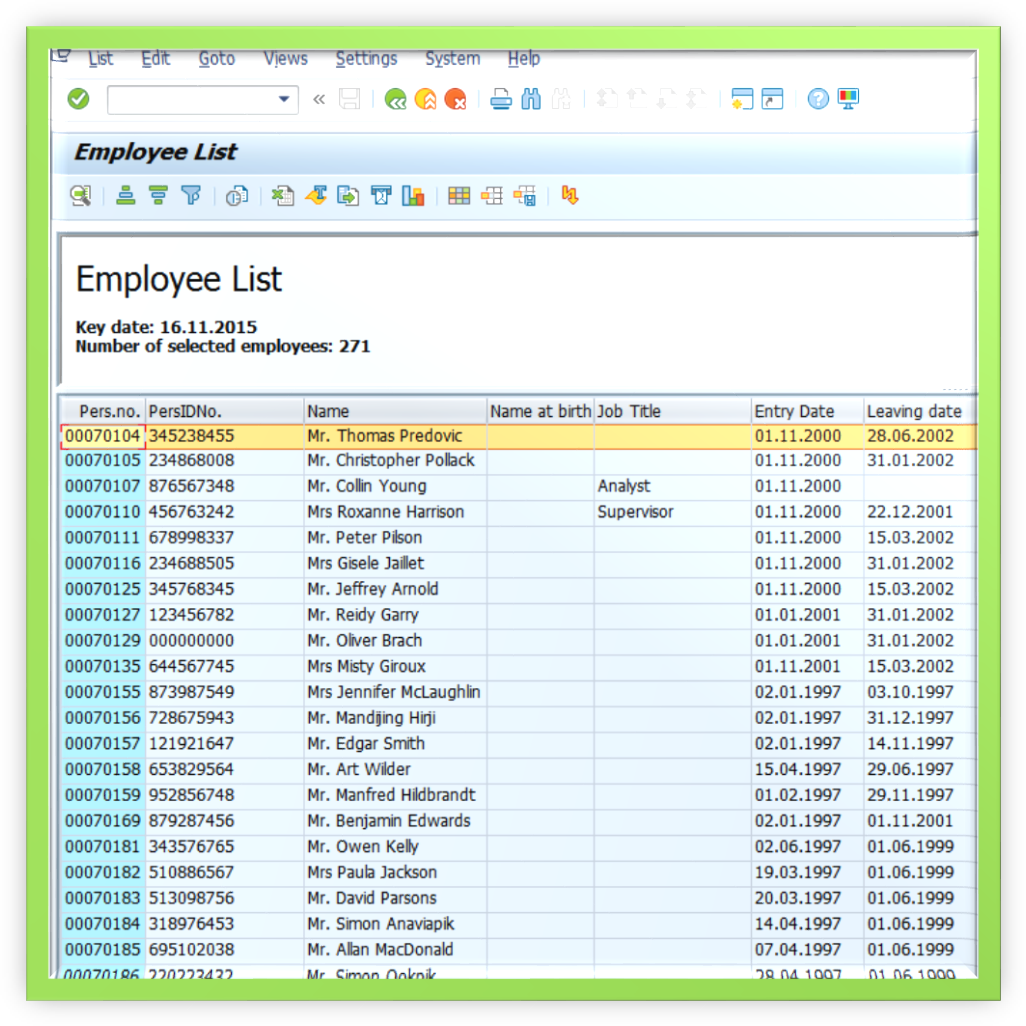The image size is (1026, 1026).
Task: Open the Goto menu
Action: 216,59
